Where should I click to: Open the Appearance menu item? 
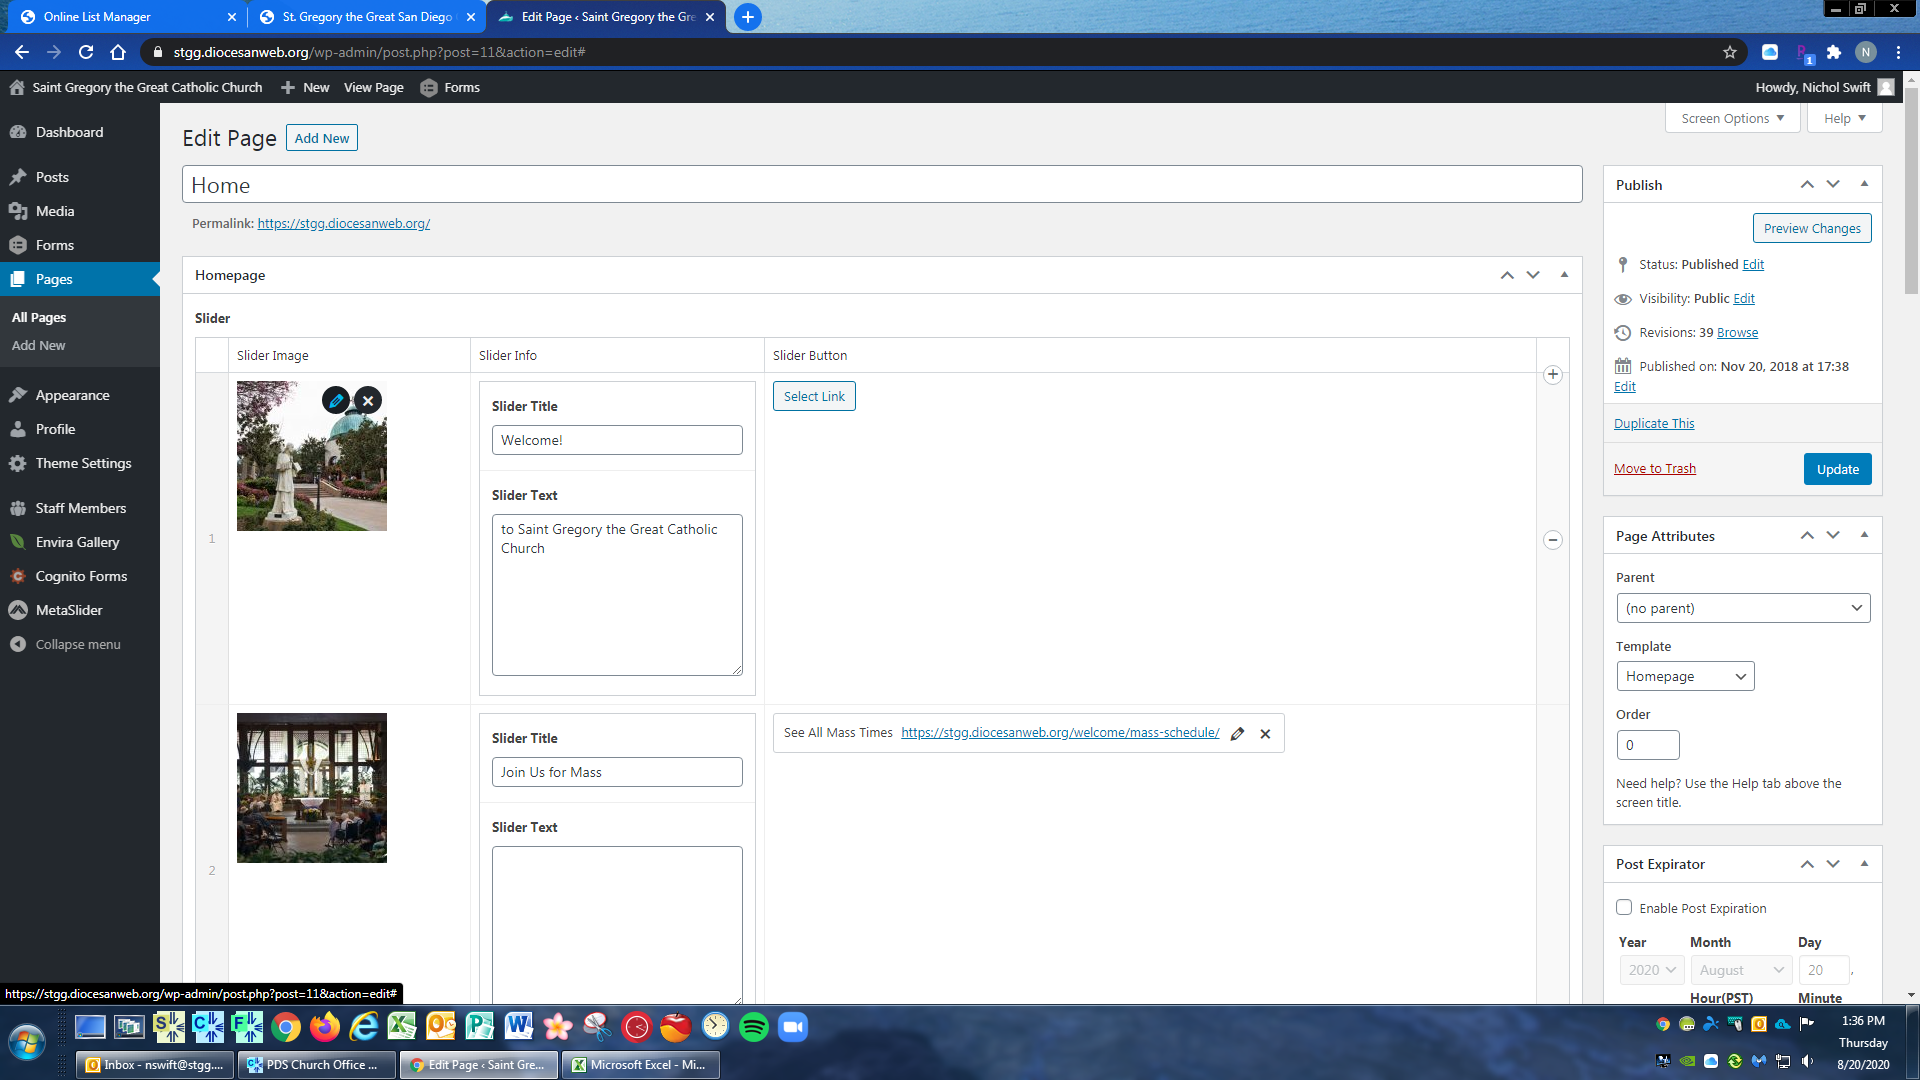click(72, 395)
